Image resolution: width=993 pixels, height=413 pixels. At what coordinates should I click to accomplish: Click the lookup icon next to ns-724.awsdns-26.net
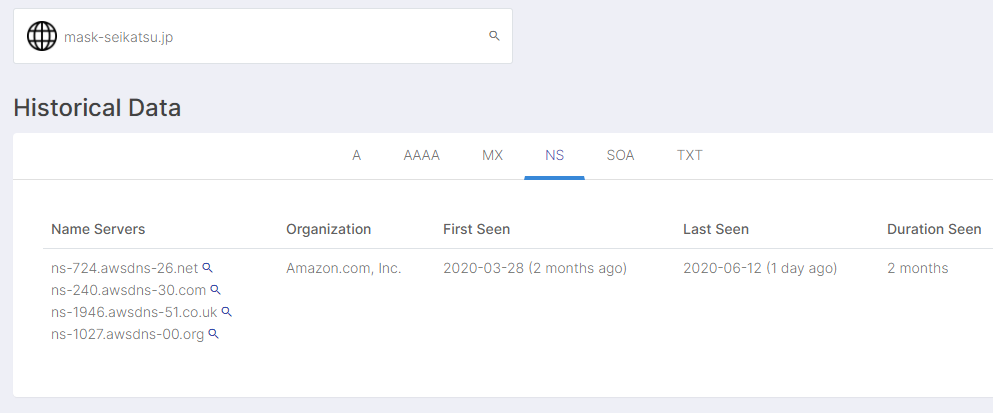[208, 268]
